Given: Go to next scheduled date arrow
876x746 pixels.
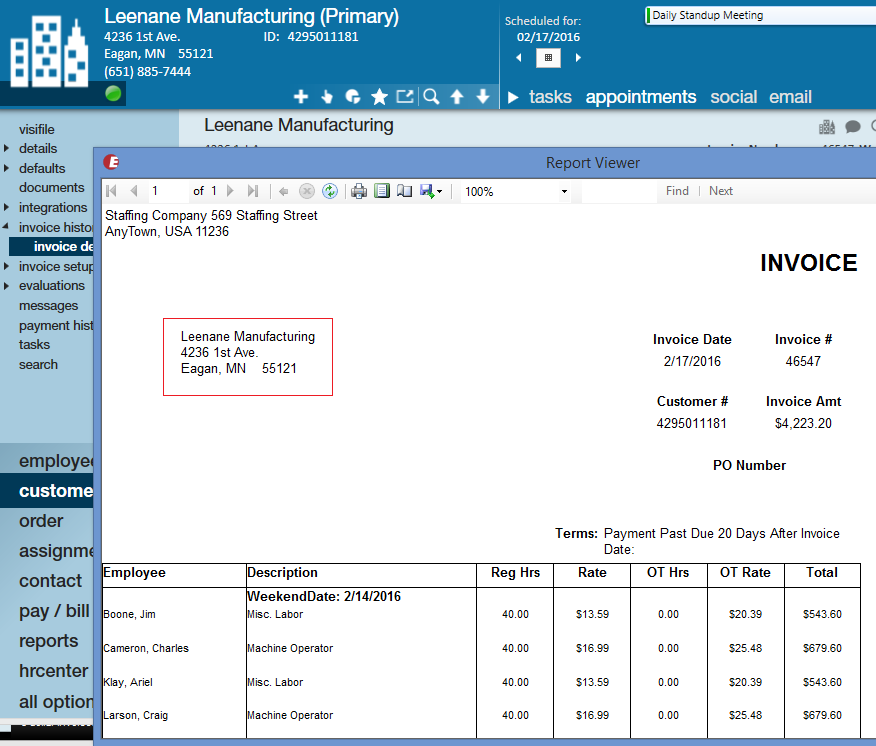Looking at the screenshot, I should pos(578,58).
